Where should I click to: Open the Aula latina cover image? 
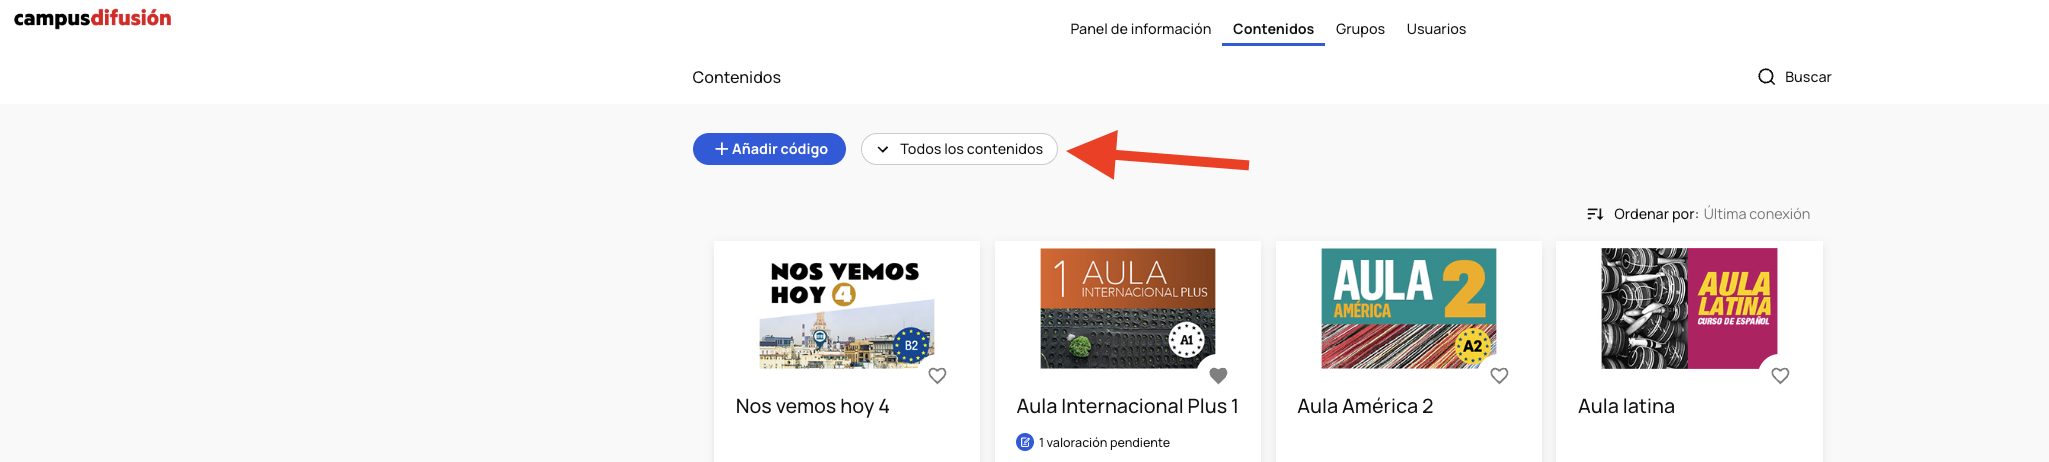[1689, 309]
